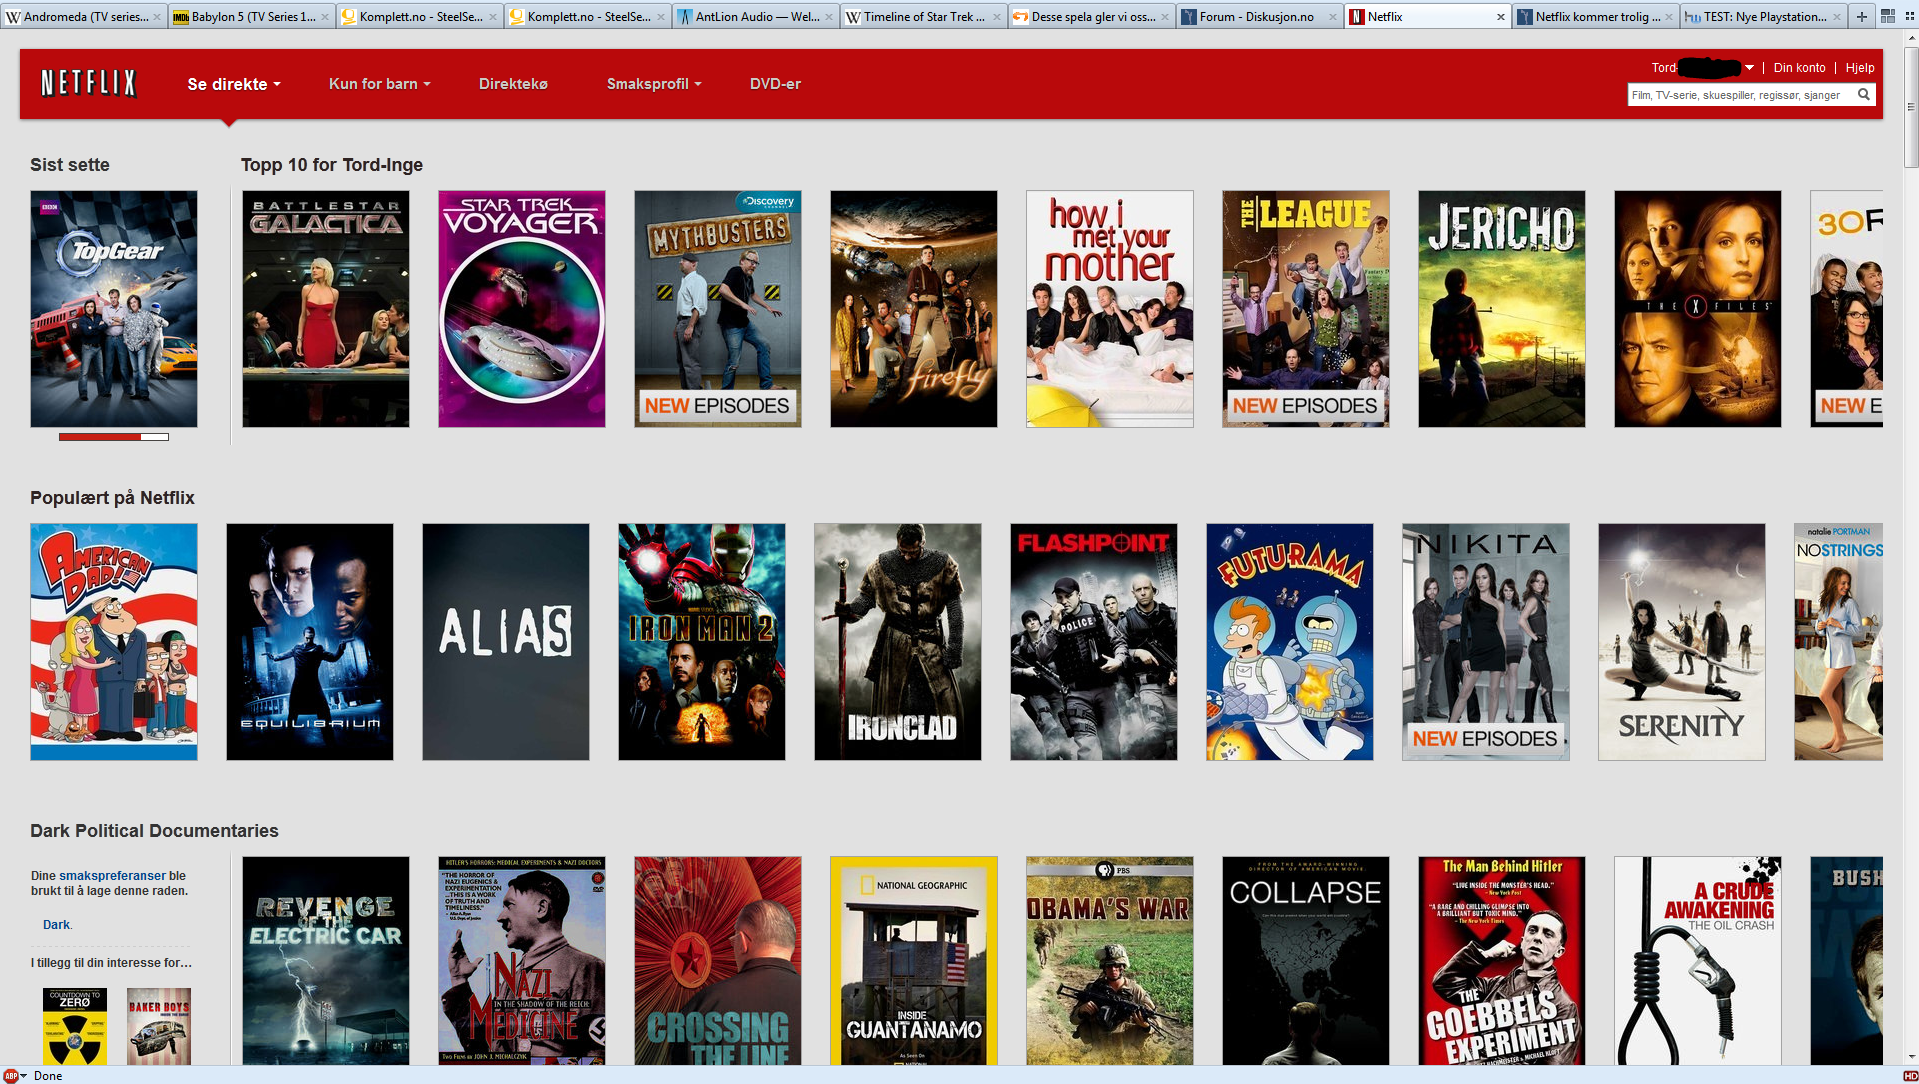The image size is (1919, 1084).
Task: Switch to first Komplett.no SteelSeries tab
Action: (x=419, y=17)
